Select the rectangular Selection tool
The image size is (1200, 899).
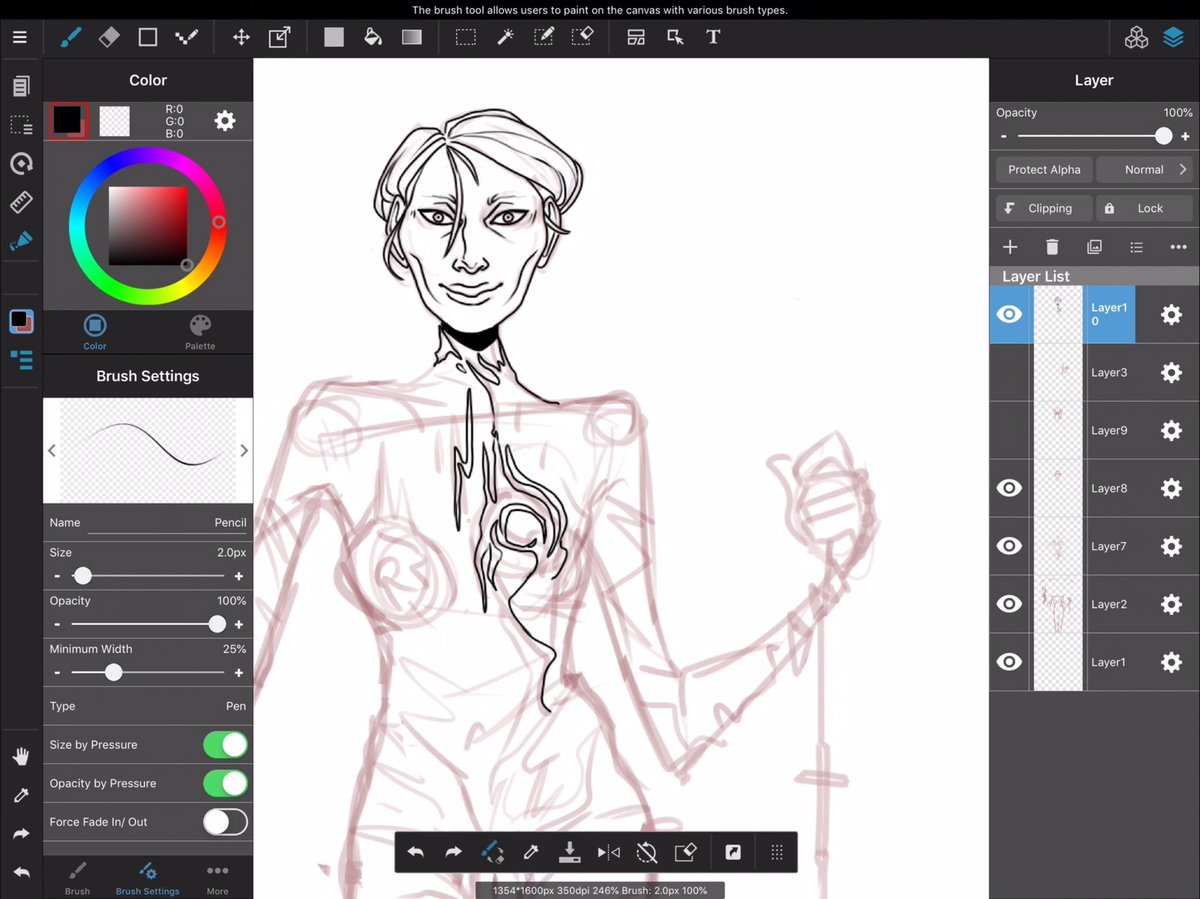[x=466, y=38]
